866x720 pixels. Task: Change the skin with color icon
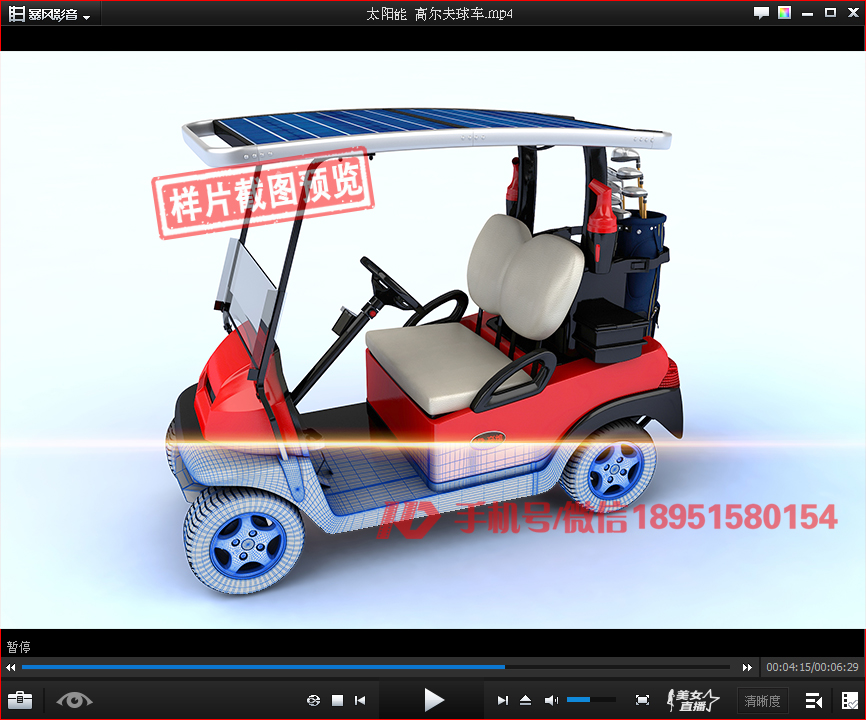coord(785,13)
